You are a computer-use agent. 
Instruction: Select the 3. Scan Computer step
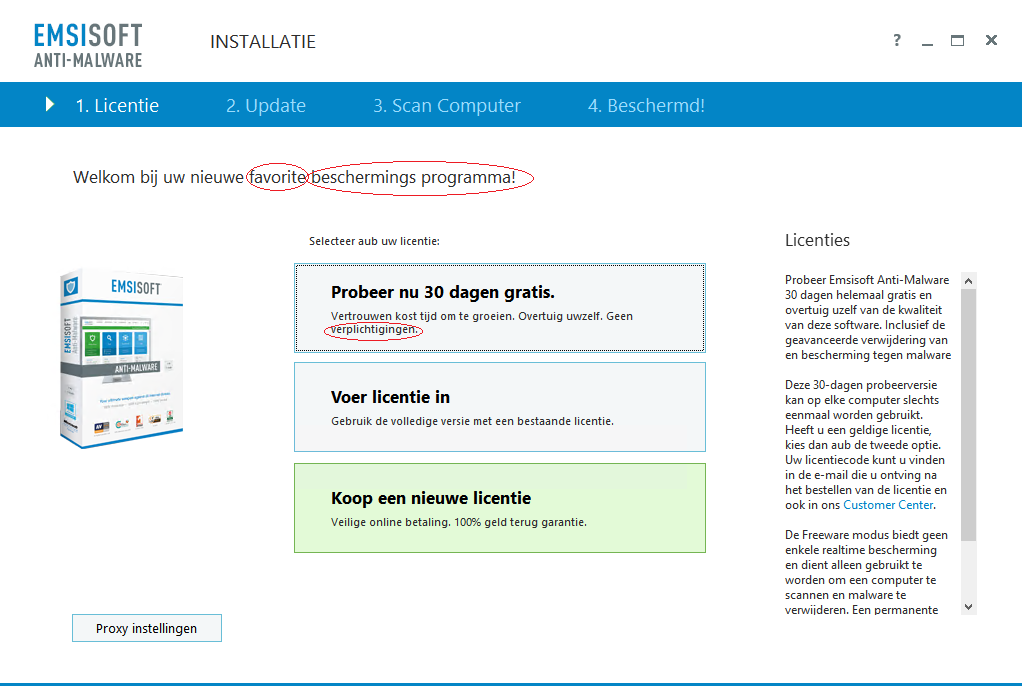(x=446, y=105)
